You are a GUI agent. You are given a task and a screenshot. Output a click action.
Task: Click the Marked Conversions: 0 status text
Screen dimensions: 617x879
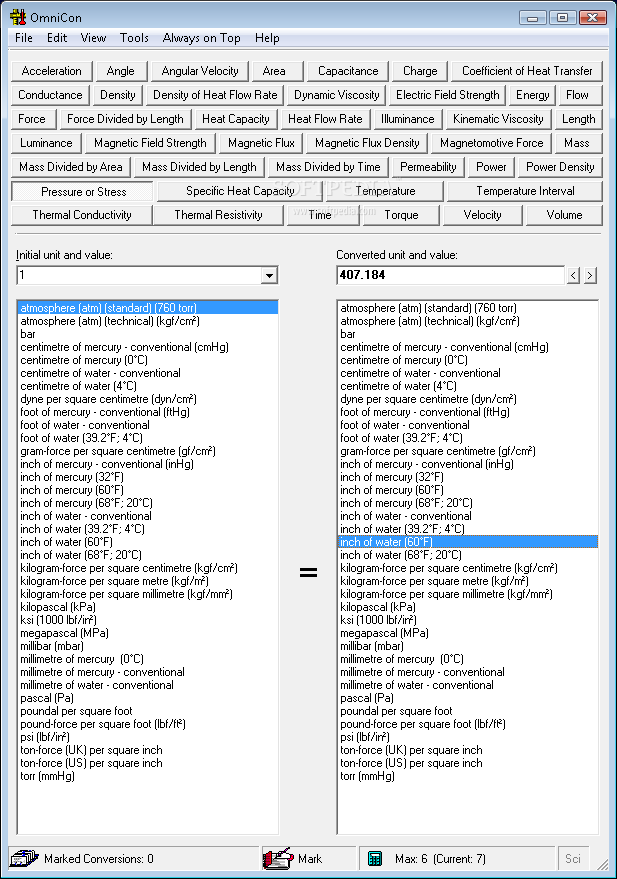[99, 859]
